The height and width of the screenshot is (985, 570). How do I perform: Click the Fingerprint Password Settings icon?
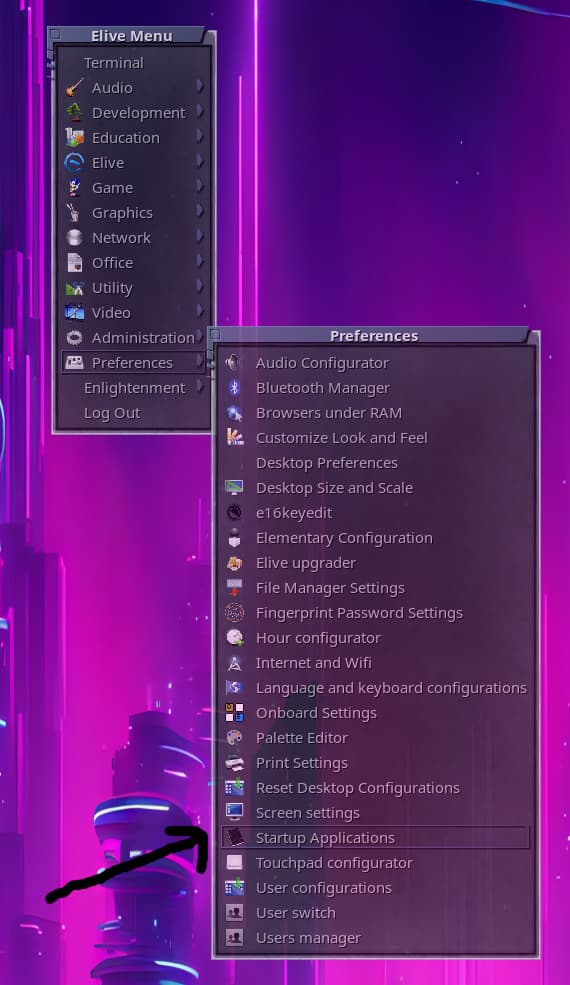[x=234, y=612]
